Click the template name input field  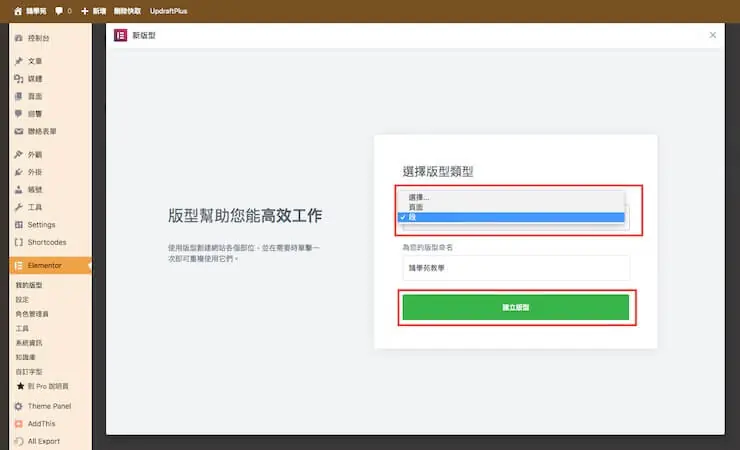pyautogui.click(x=516, y=268)
